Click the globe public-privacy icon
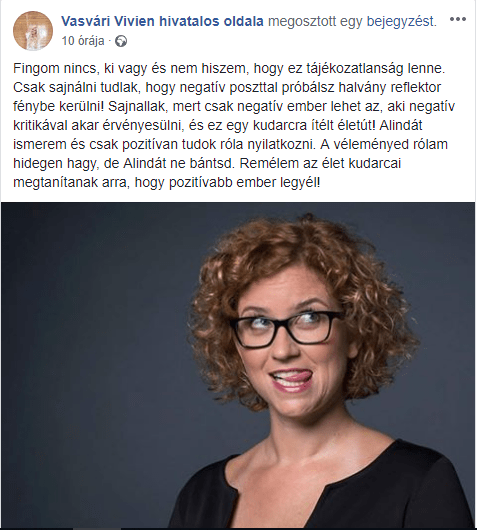Viewport: 477px width, 530px height. [x=121, y=41]
